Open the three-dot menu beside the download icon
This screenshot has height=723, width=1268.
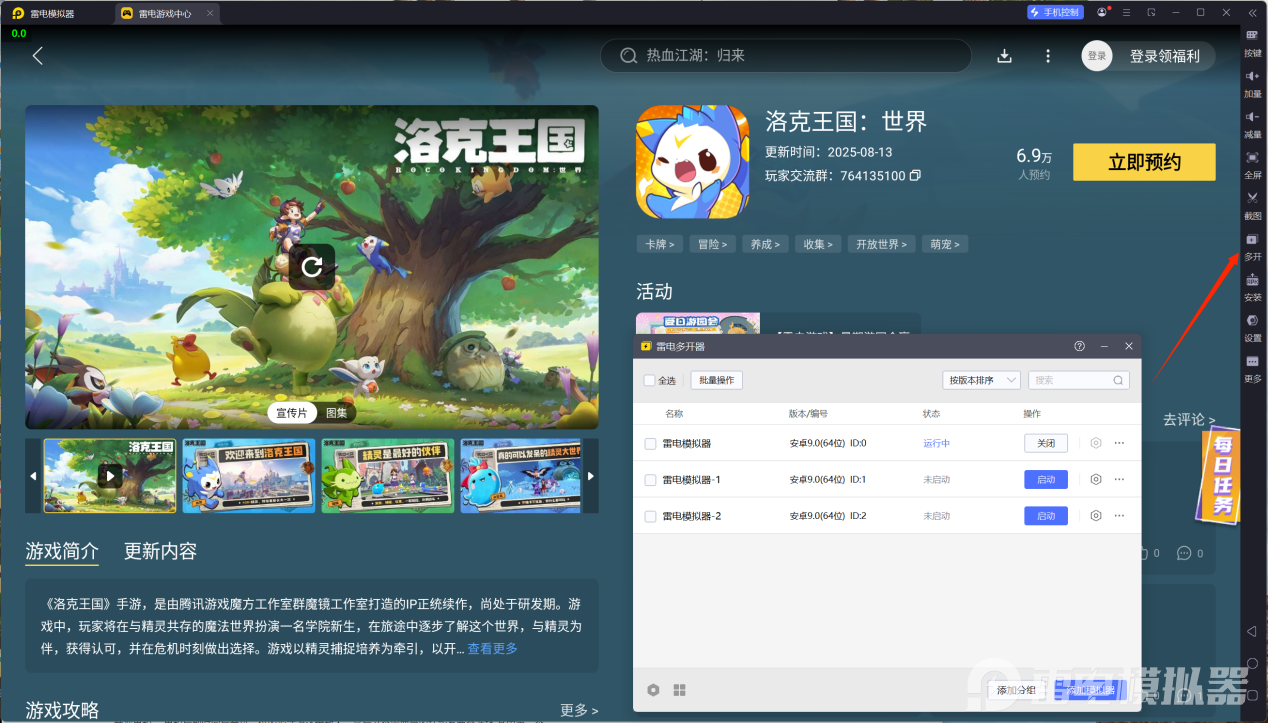click(x=1048, y=56)
